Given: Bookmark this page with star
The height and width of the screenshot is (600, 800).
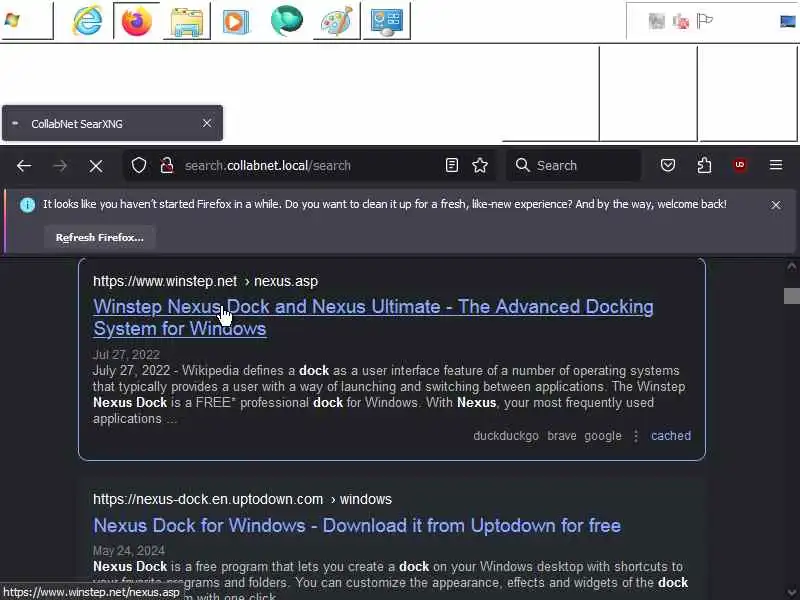Looking at the screenshot, I should tap(480, 165).
